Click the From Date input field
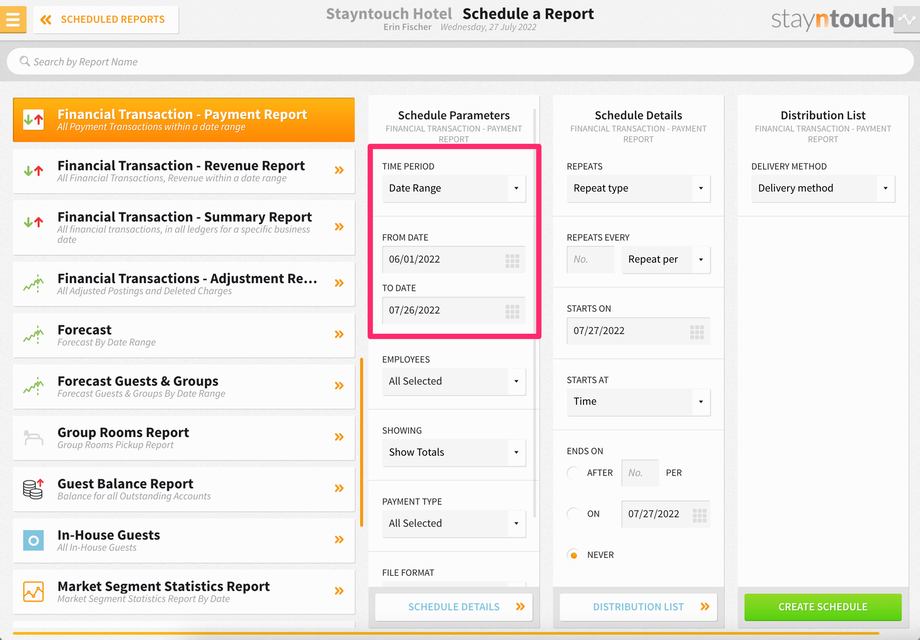The image size is (920, 640). pos(454,259)
